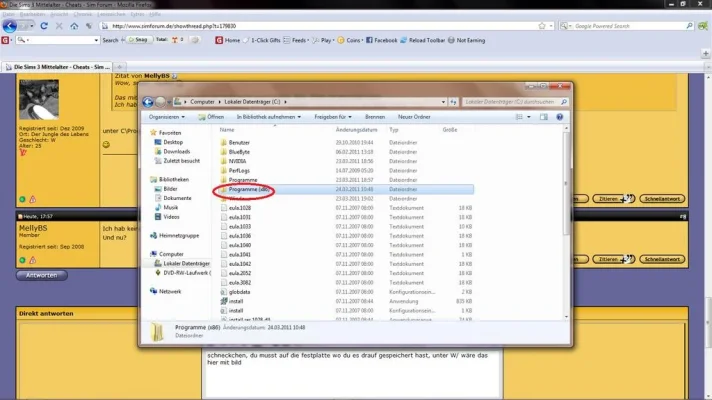Viewport: 712px width, 400px height.
Task: Click Home in the toolbar
Action: 227,40
